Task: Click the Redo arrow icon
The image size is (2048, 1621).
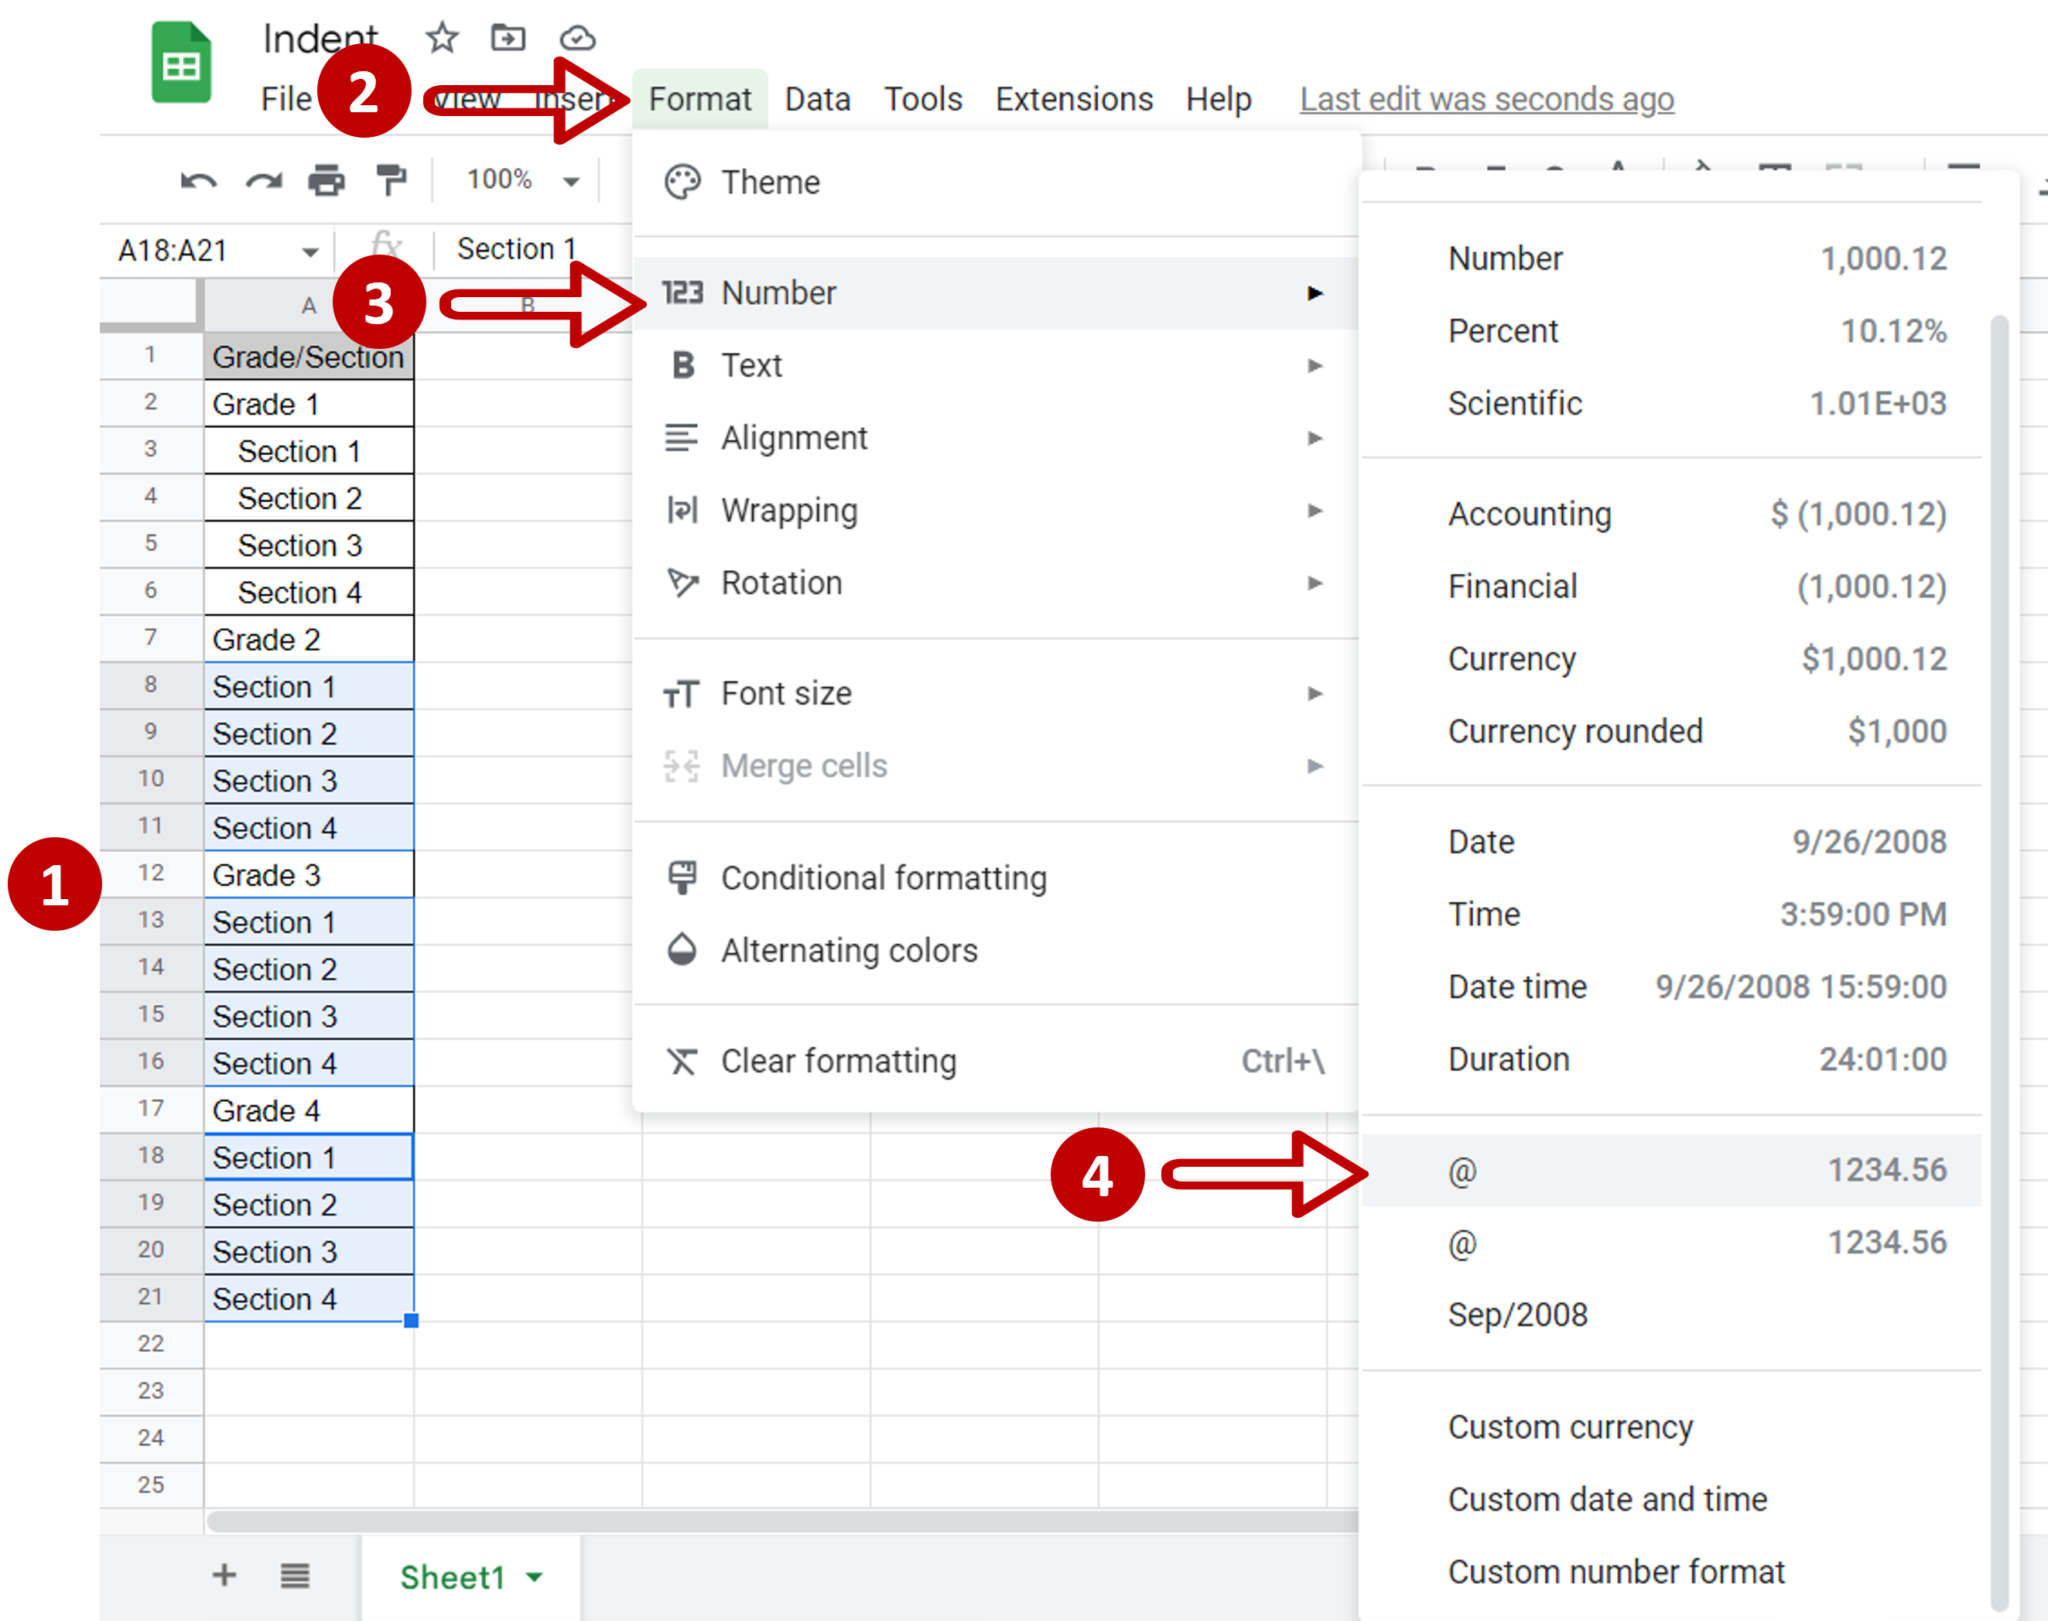Action: pos(263,181)
